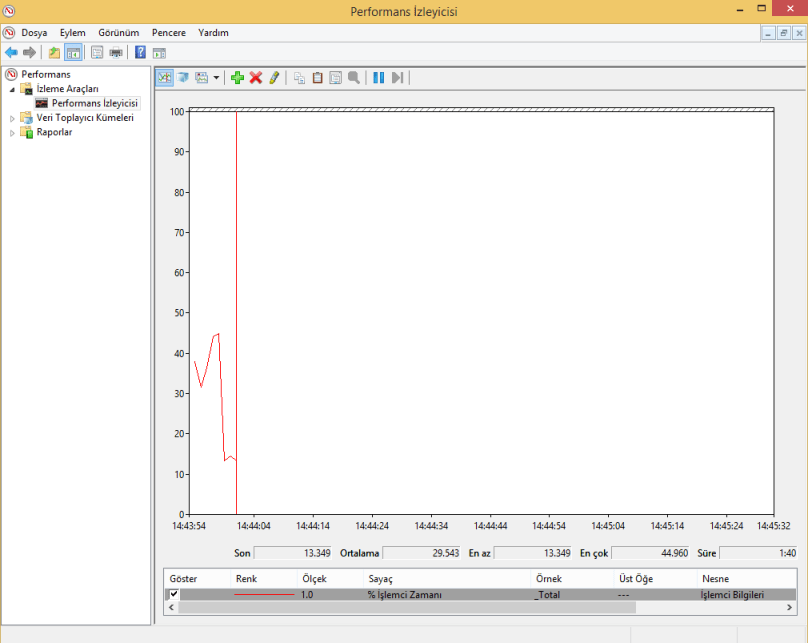Open the Görünüm menu

point(118,32)
